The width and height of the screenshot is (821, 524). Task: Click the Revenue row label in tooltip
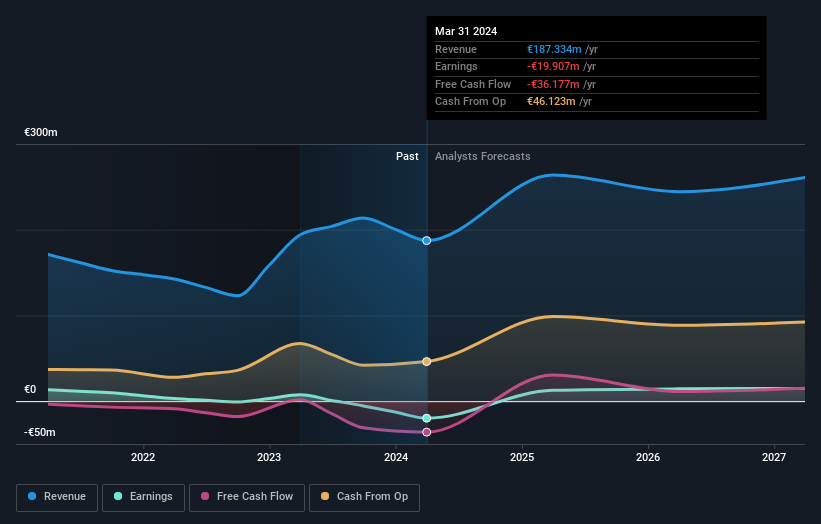[456, 49]
